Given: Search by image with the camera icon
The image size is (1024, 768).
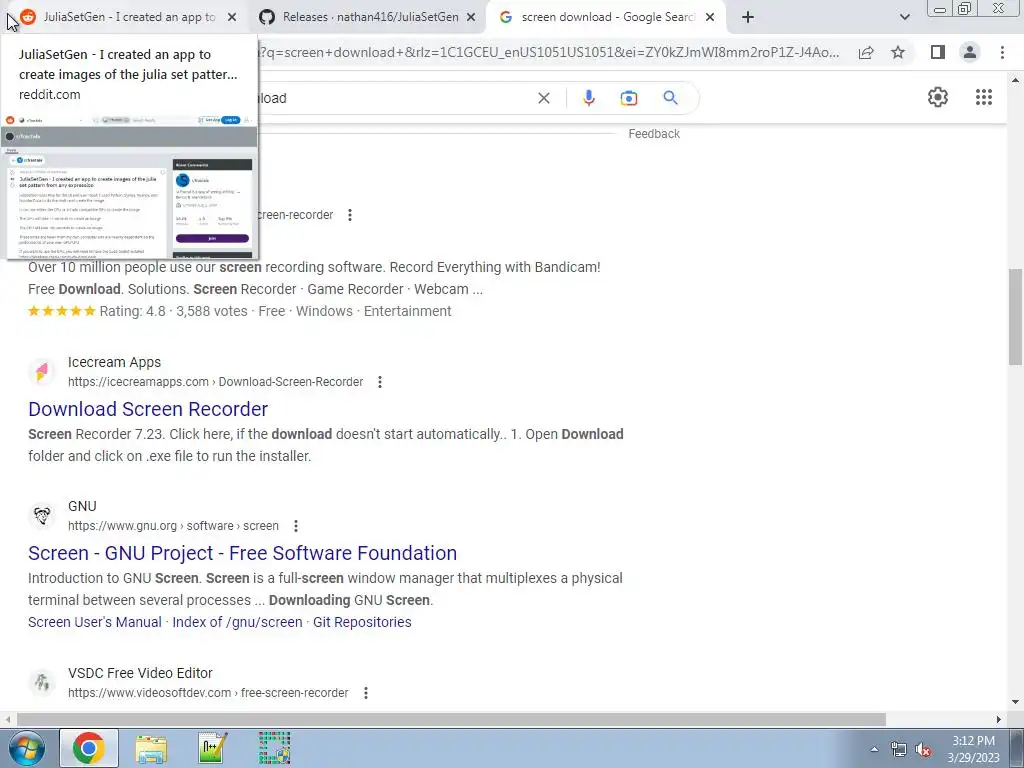Looking at the screenshot, I should tap(628, 98).
